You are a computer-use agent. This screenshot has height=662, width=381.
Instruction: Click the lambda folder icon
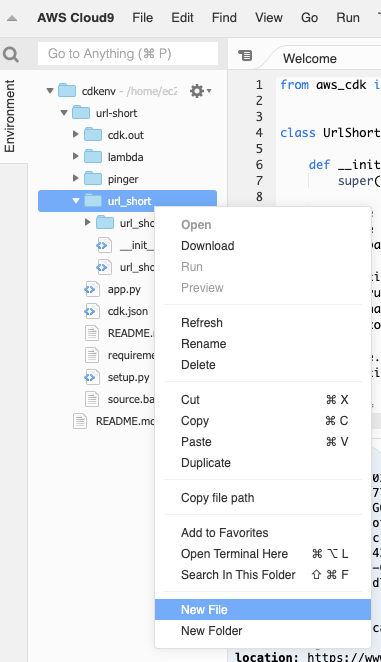tap(93, 157)
